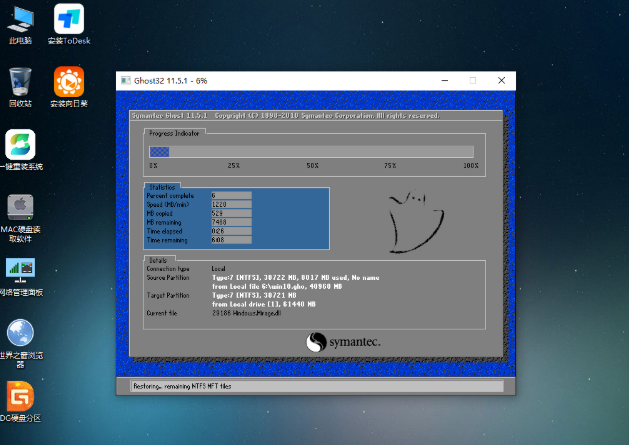Click Source Partition details line
The width and height of the screenshot is (629, 445).
coord(296,278)
